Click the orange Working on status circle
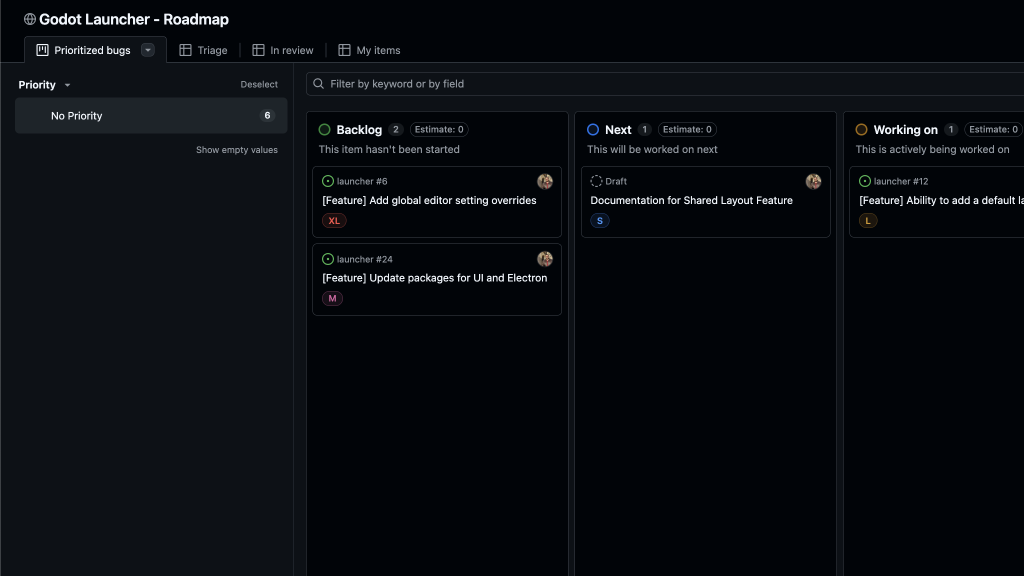 tap(861, 129)
